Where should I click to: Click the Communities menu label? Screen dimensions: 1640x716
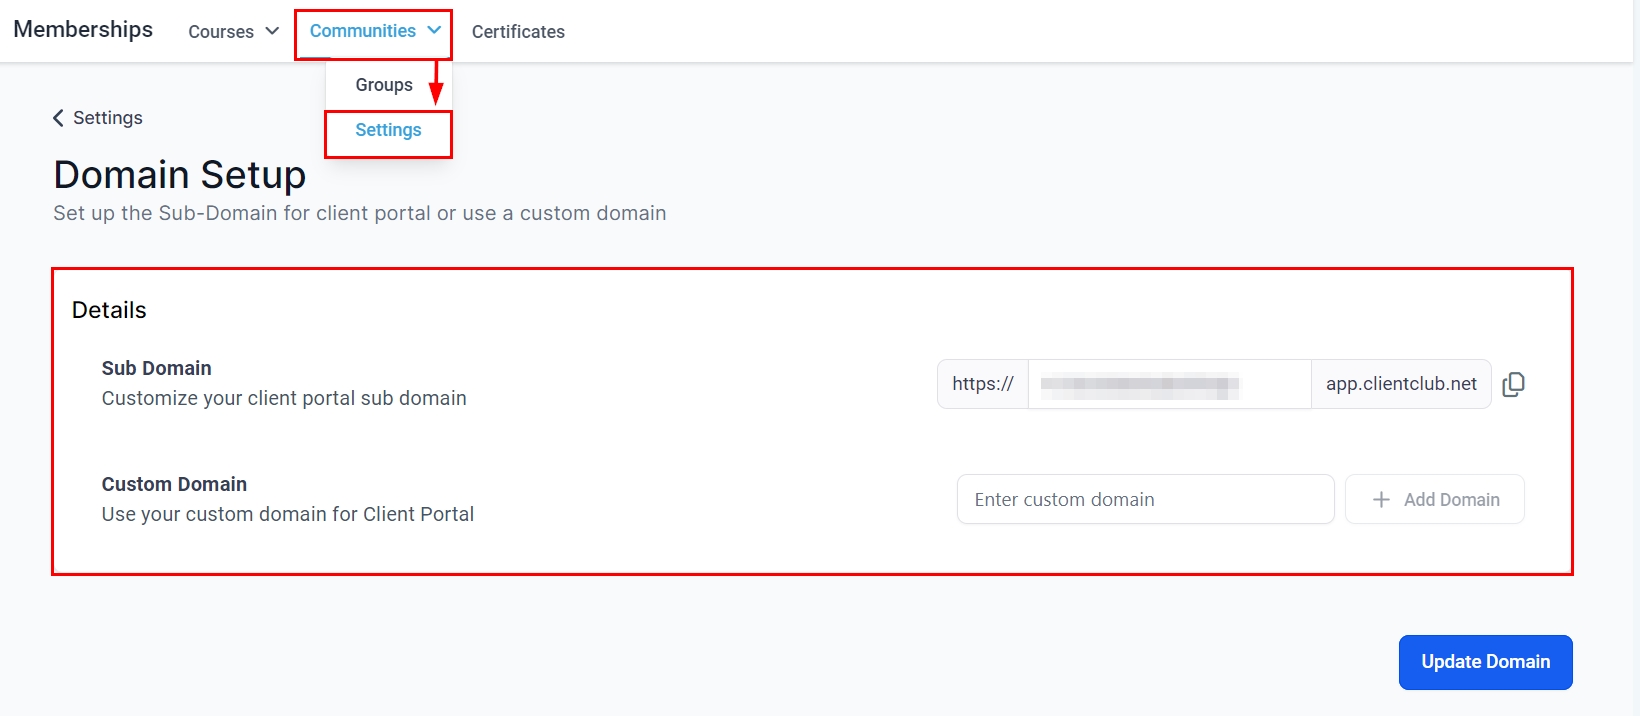tap(362, 31)
